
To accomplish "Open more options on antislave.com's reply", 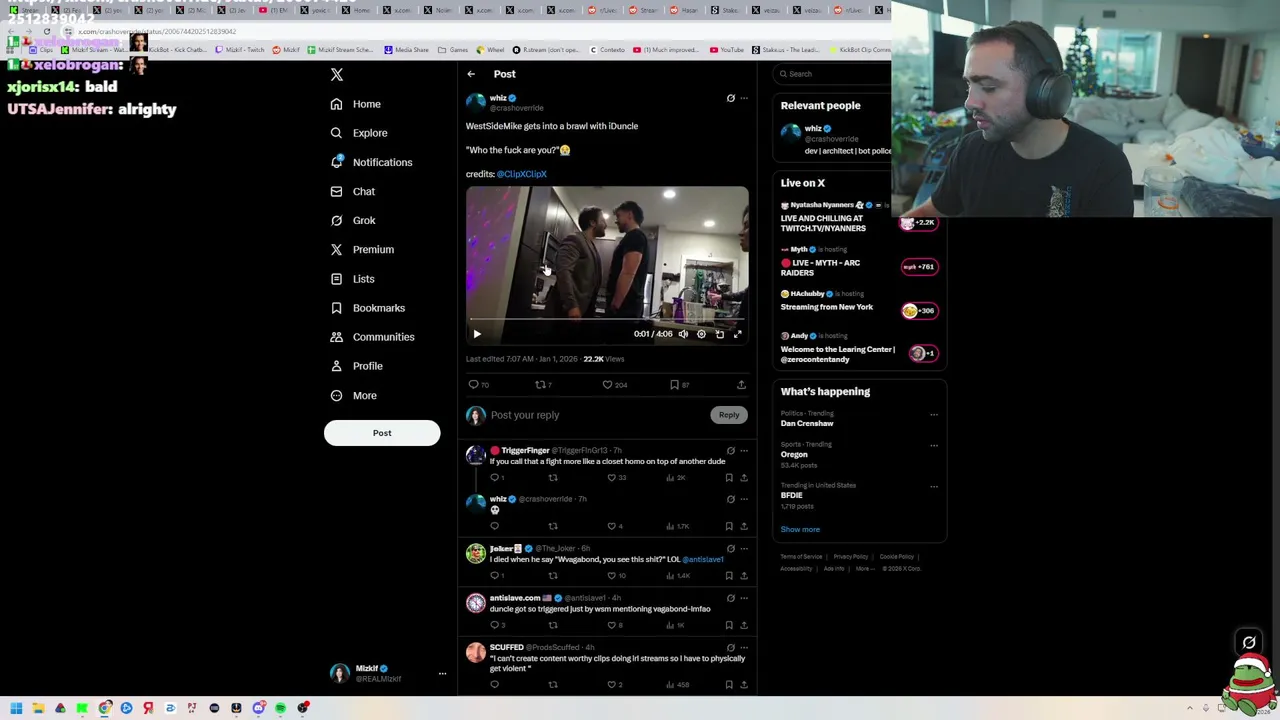I will 744,598.
